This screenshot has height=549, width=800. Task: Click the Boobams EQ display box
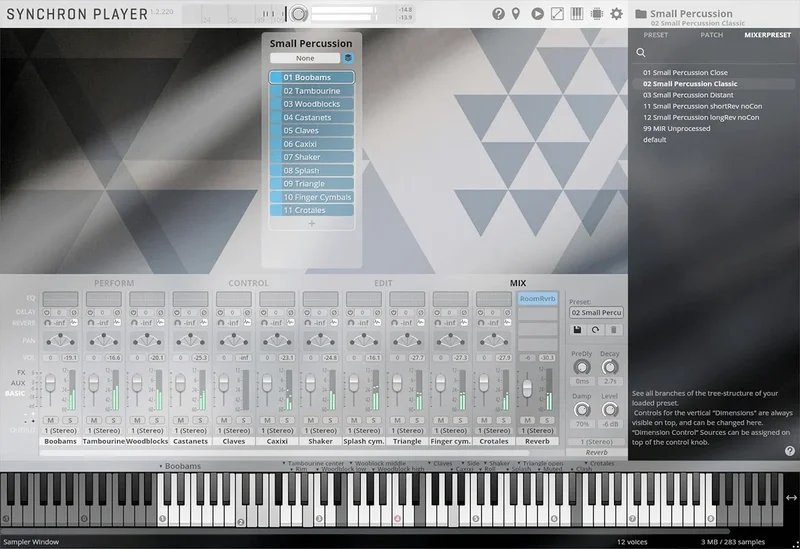(60, 299)
